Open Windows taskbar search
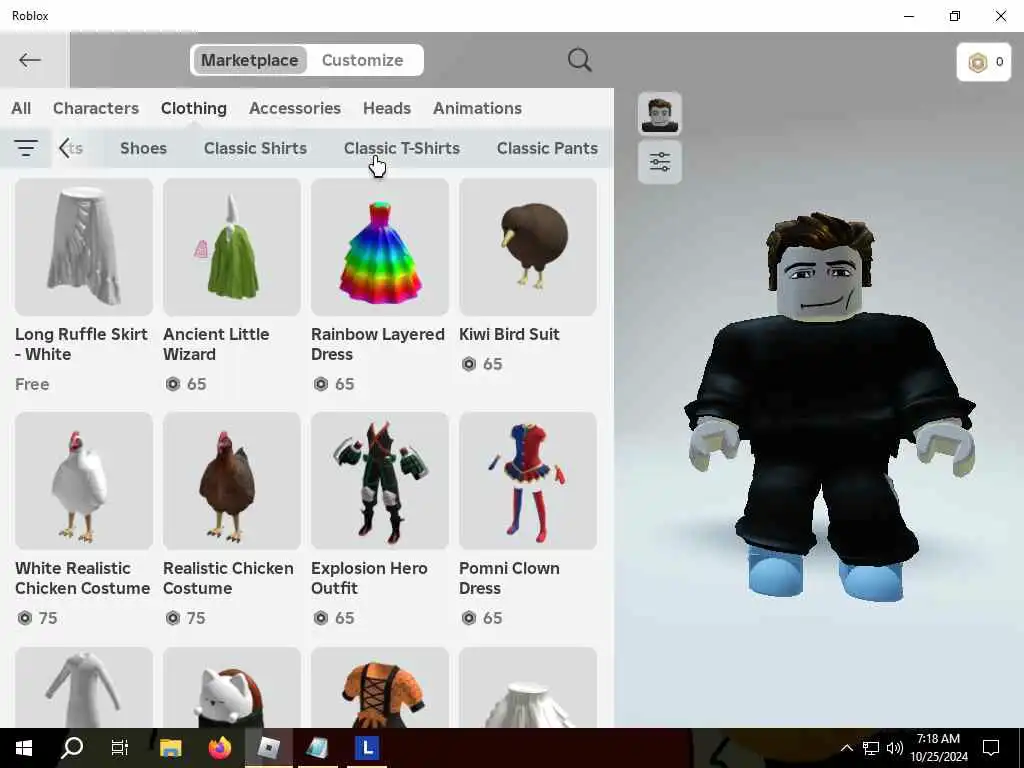 (x=72, y=748)
